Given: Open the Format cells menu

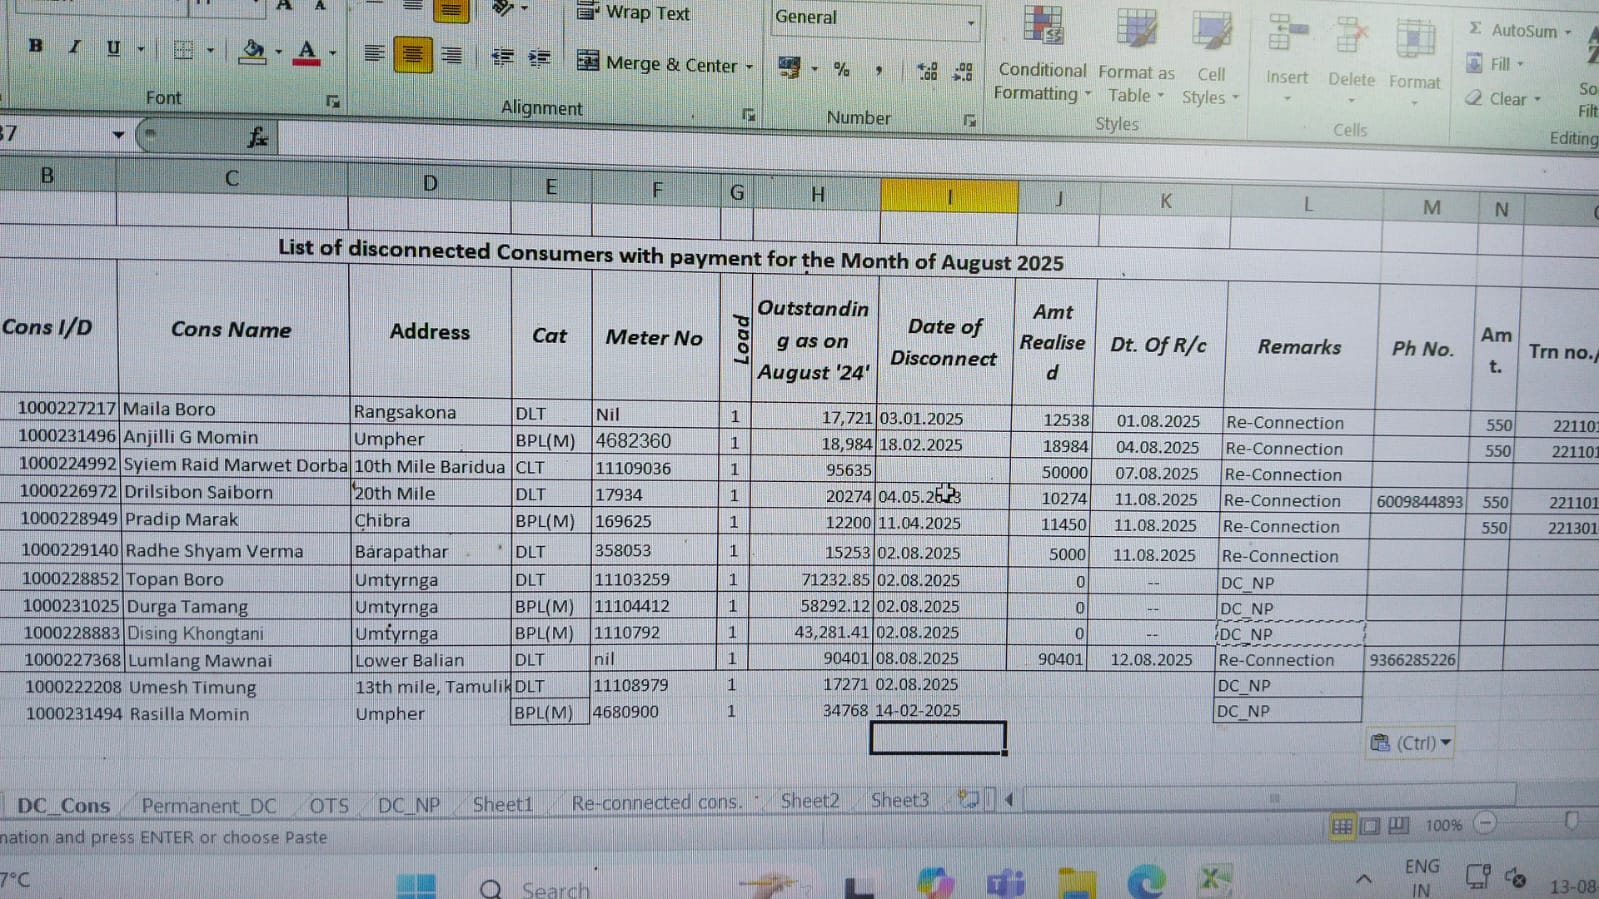Looking at the screenshot, I should click(x=1414, y=62).
